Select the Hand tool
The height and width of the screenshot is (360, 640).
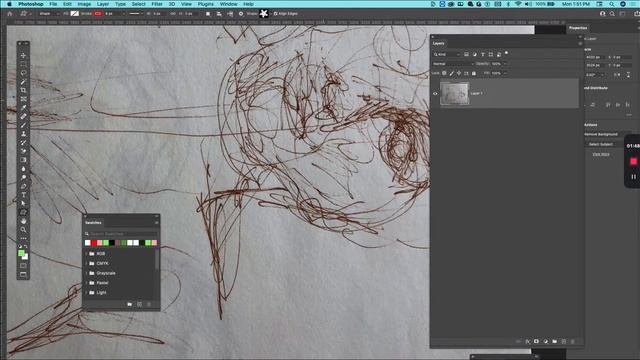[23, 221]
